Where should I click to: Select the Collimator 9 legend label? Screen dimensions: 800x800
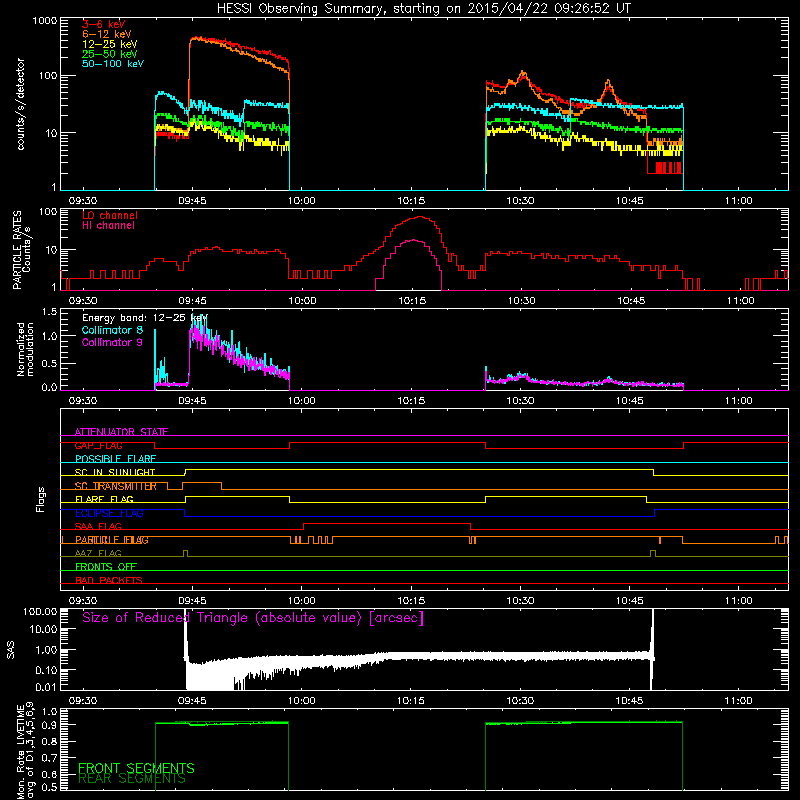pyautogui.click(x=112, y=342)
